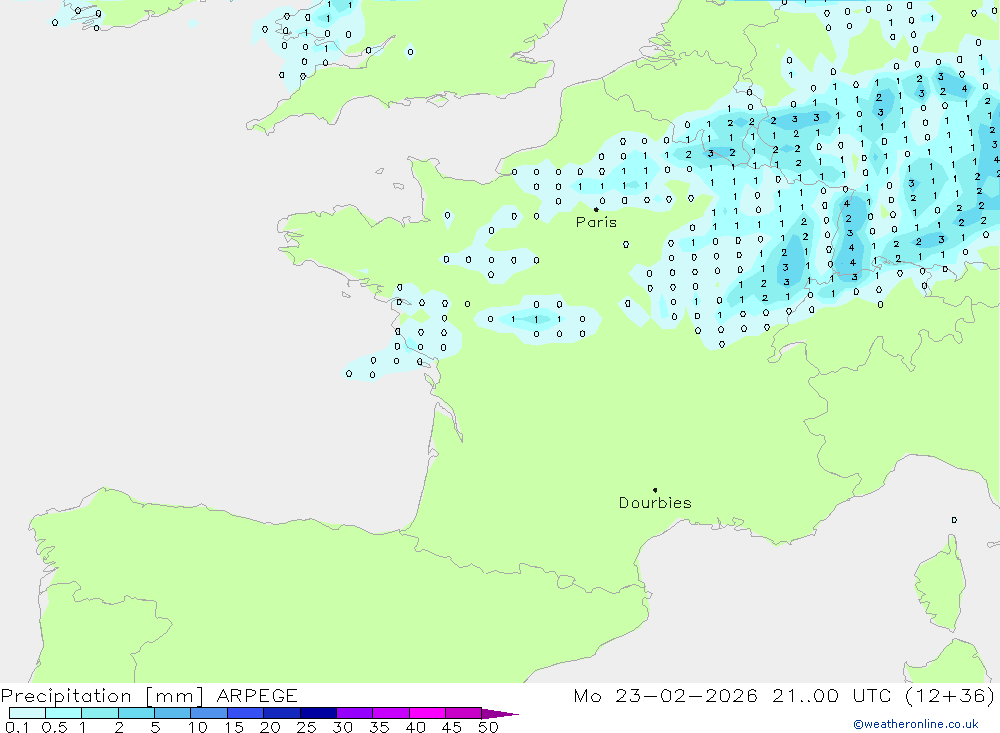Select the 0.1 mm lightest cyan legend swatch

pyautogui.click(x=27, y=713)
